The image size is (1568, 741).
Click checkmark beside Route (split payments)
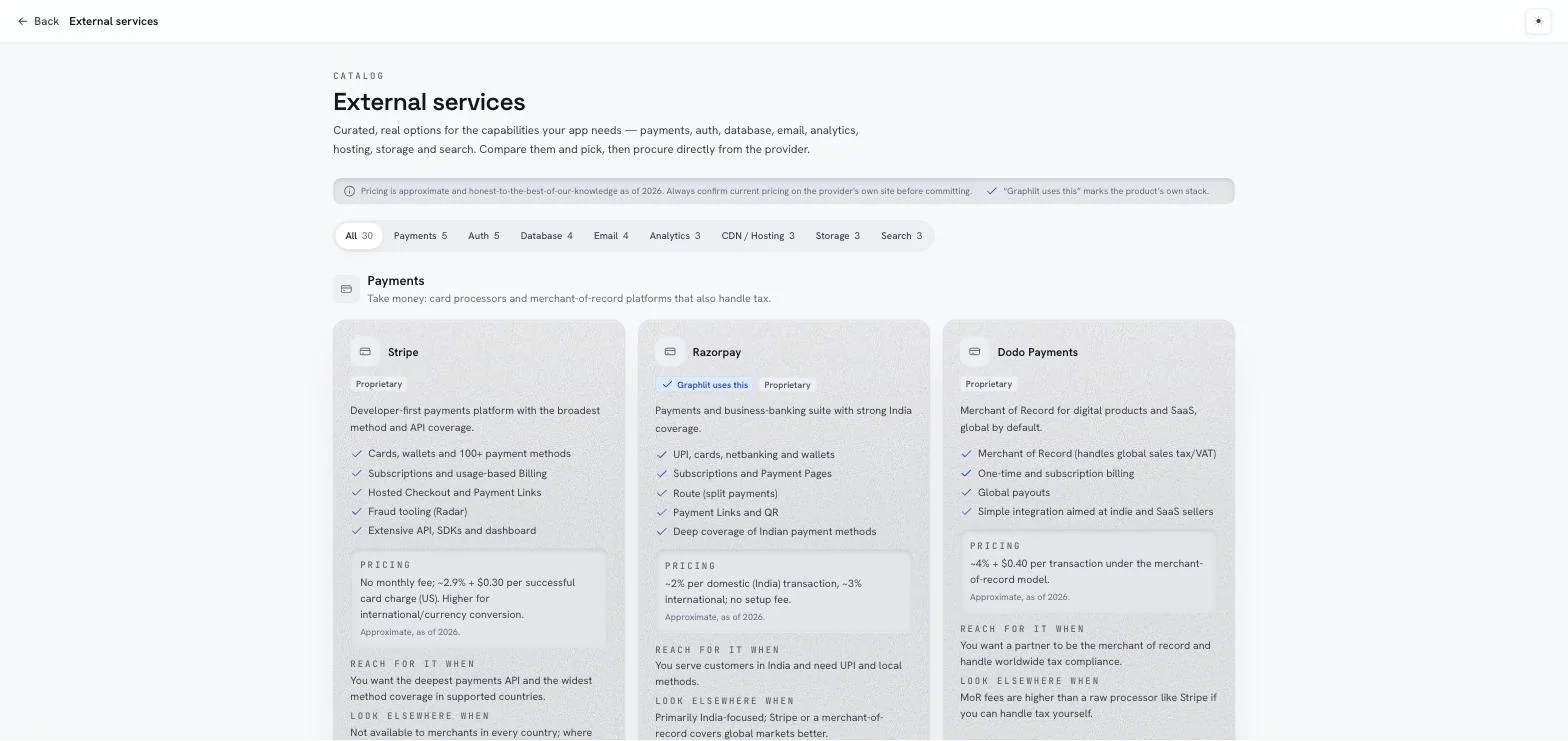pyautogui.click(x=661, y=494)
